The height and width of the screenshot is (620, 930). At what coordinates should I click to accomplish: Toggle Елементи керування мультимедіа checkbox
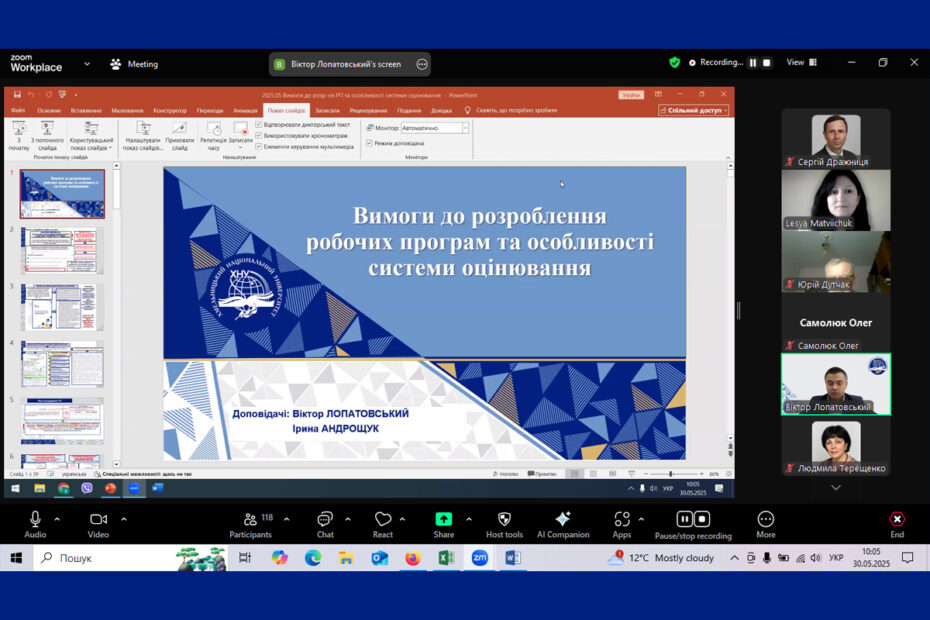(259, 146)
